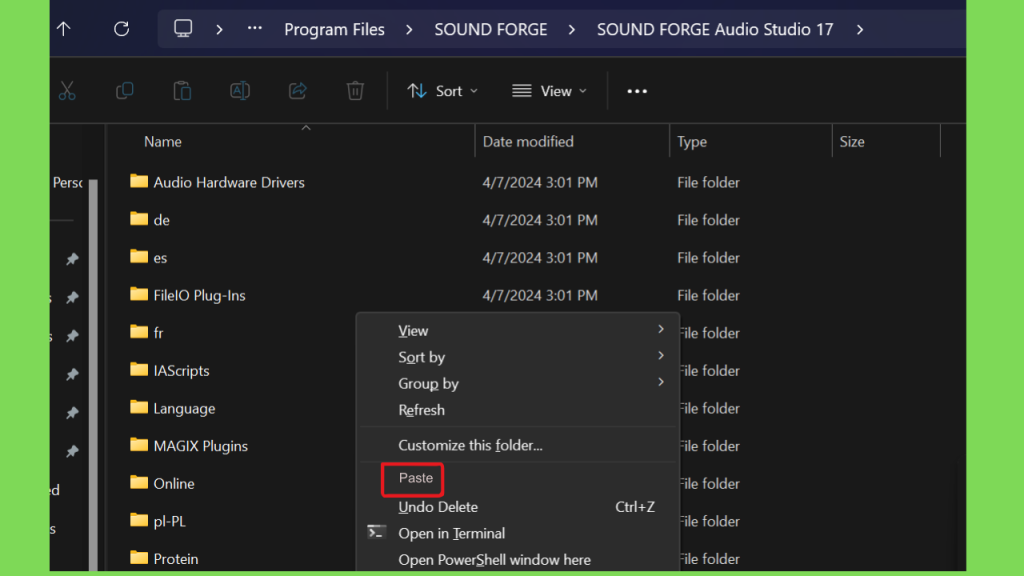1024x576 pixels.
Task: Expand the View submenu arrow in context menu
Action: coord(661,329)
